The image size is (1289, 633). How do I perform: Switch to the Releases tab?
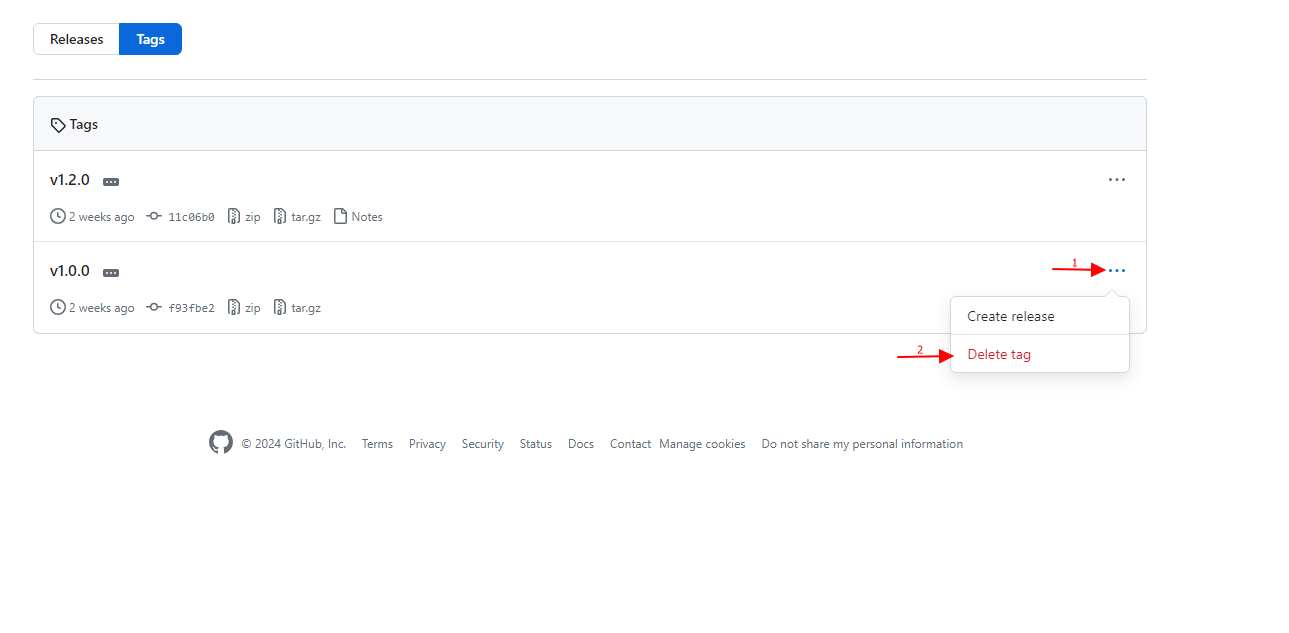coord(77,39)
